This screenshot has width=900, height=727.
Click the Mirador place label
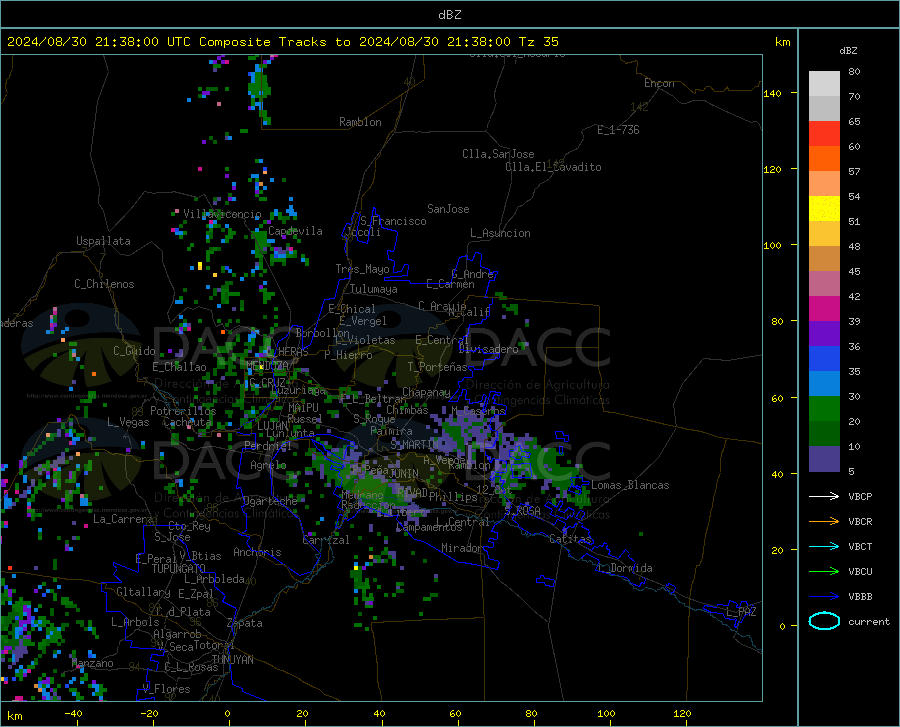coord(461,548)
